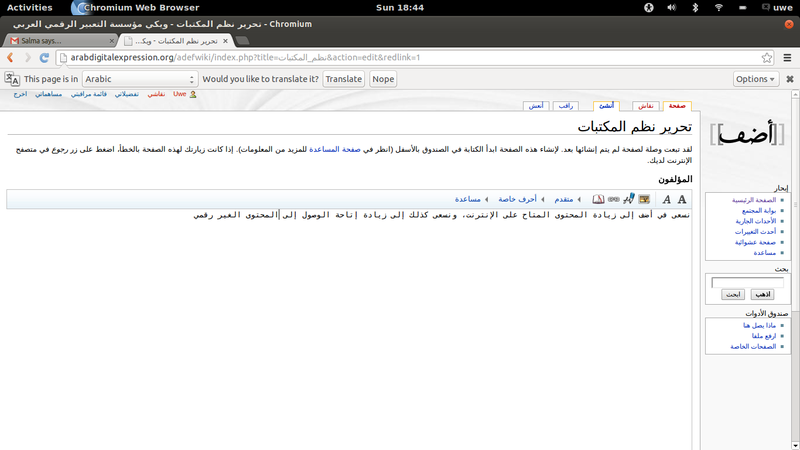Reload the page with the refresh icon
800x450 pixels.
(44, 58)
